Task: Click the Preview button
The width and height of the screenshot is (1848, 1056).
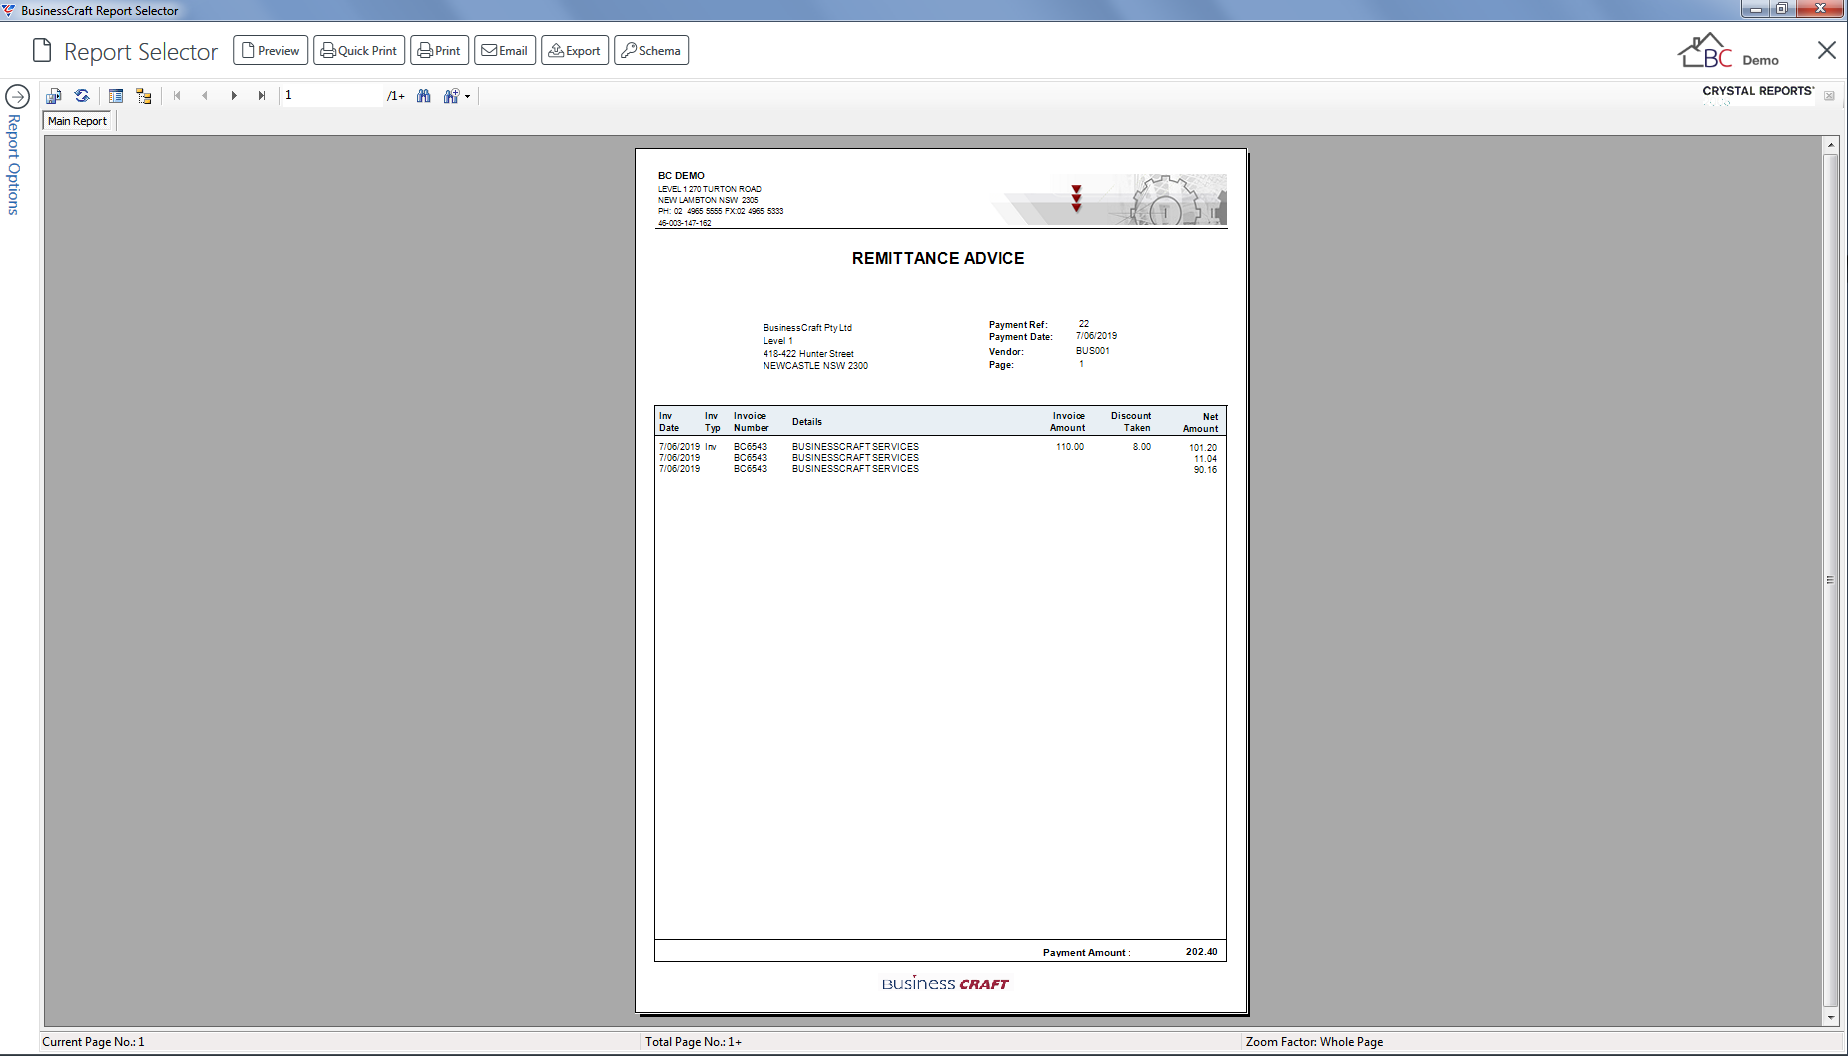Action: click(x=270, y=50)
